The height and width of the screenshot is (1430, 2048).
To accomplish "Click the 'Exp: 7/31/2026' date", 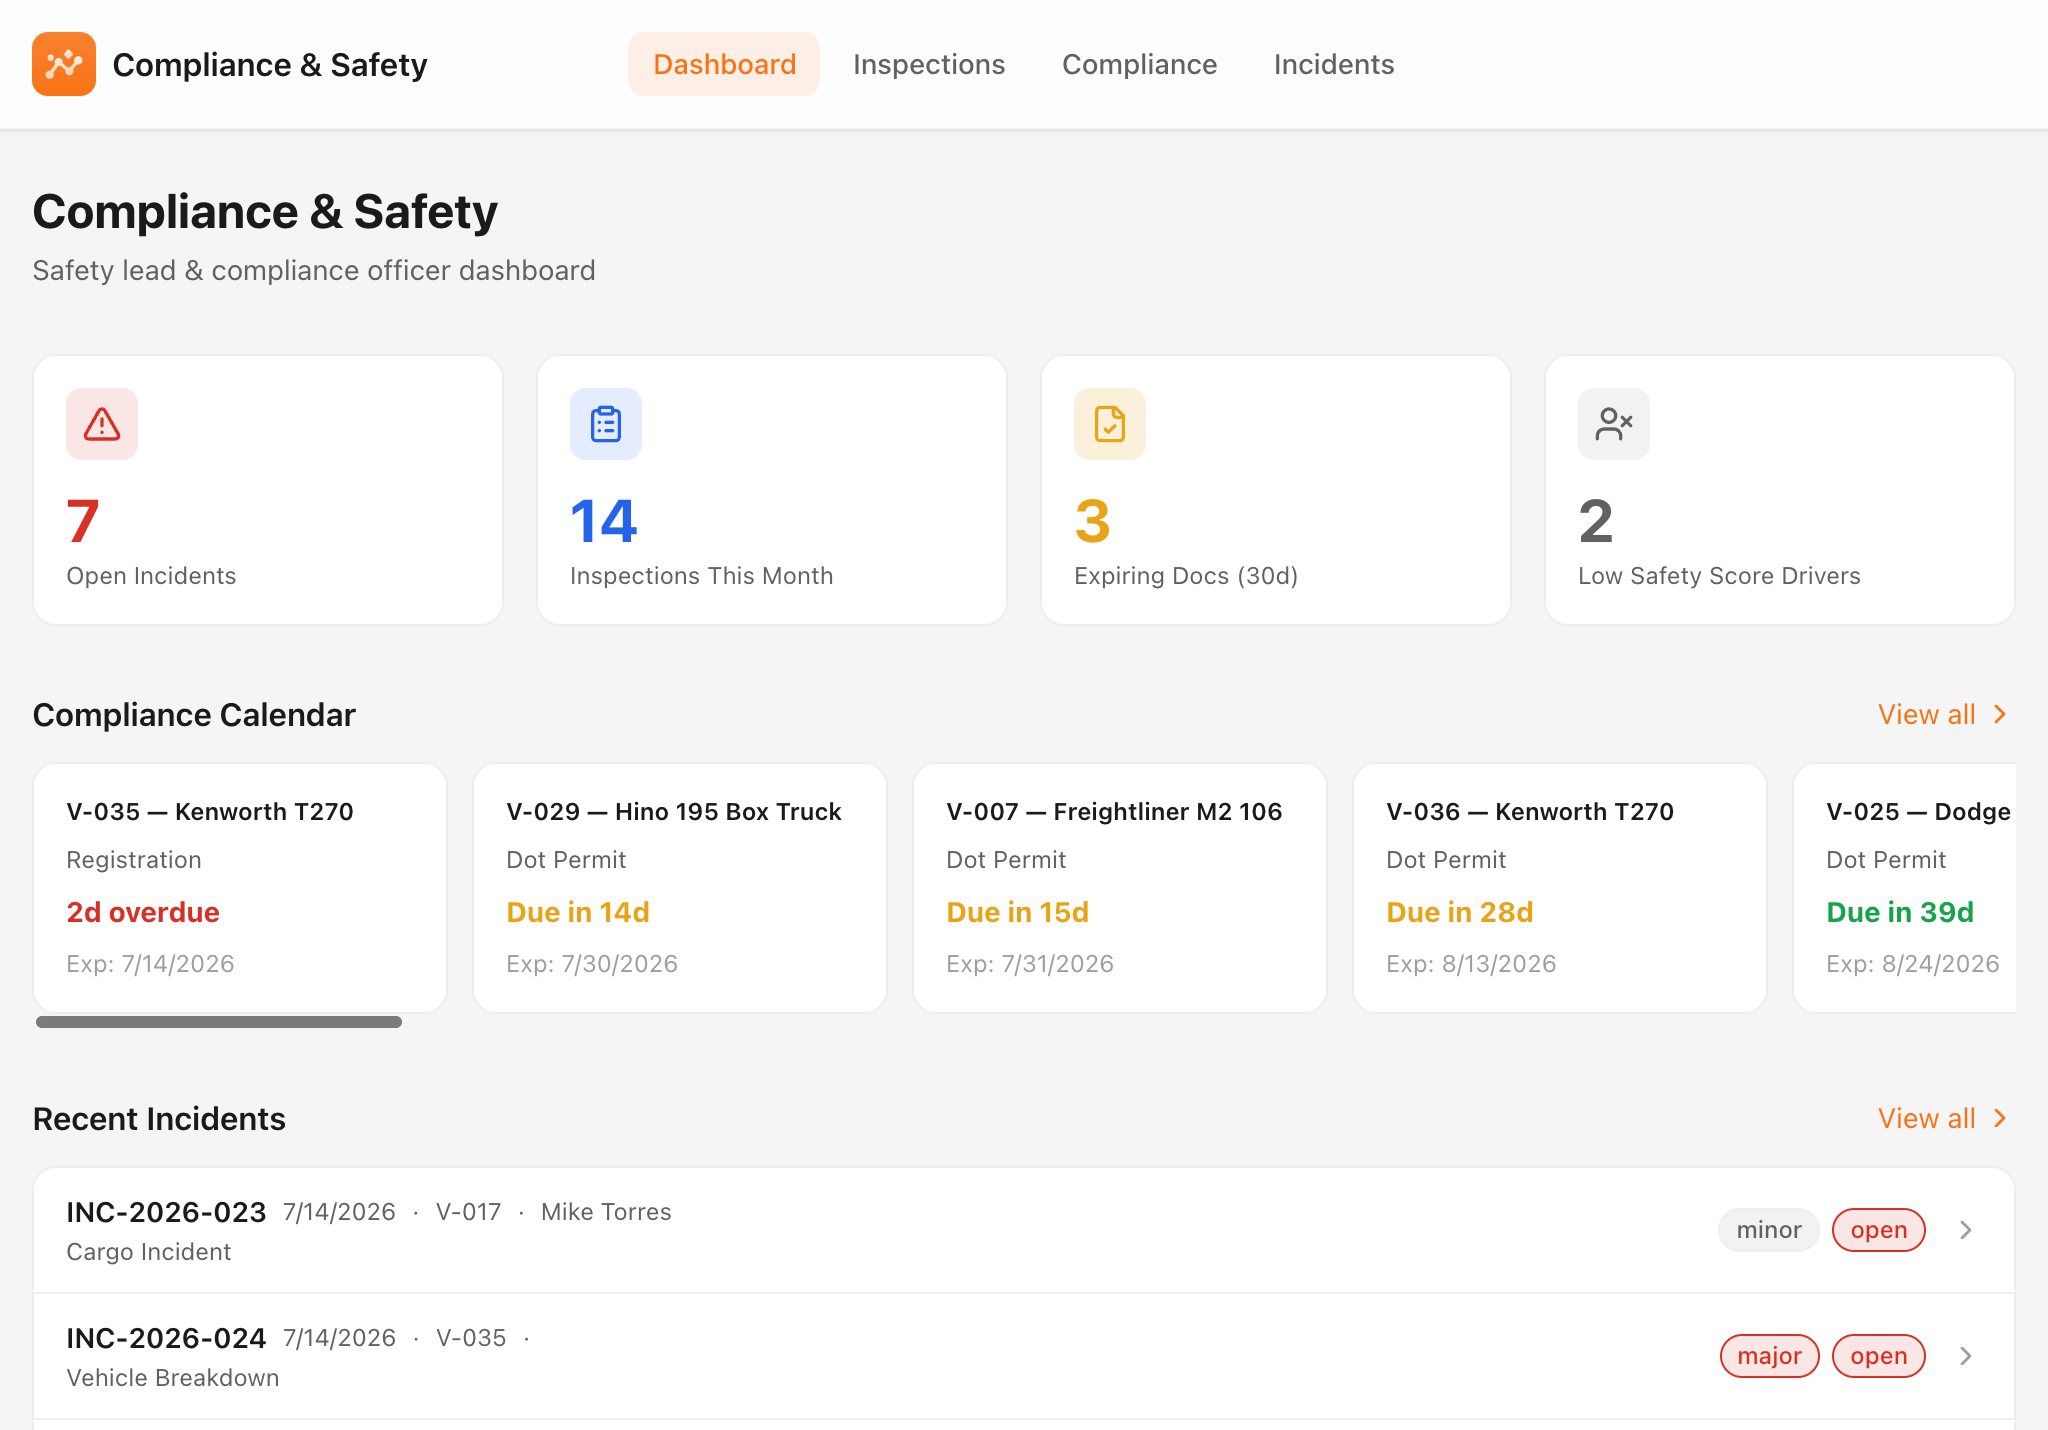I will point(1030,964).
